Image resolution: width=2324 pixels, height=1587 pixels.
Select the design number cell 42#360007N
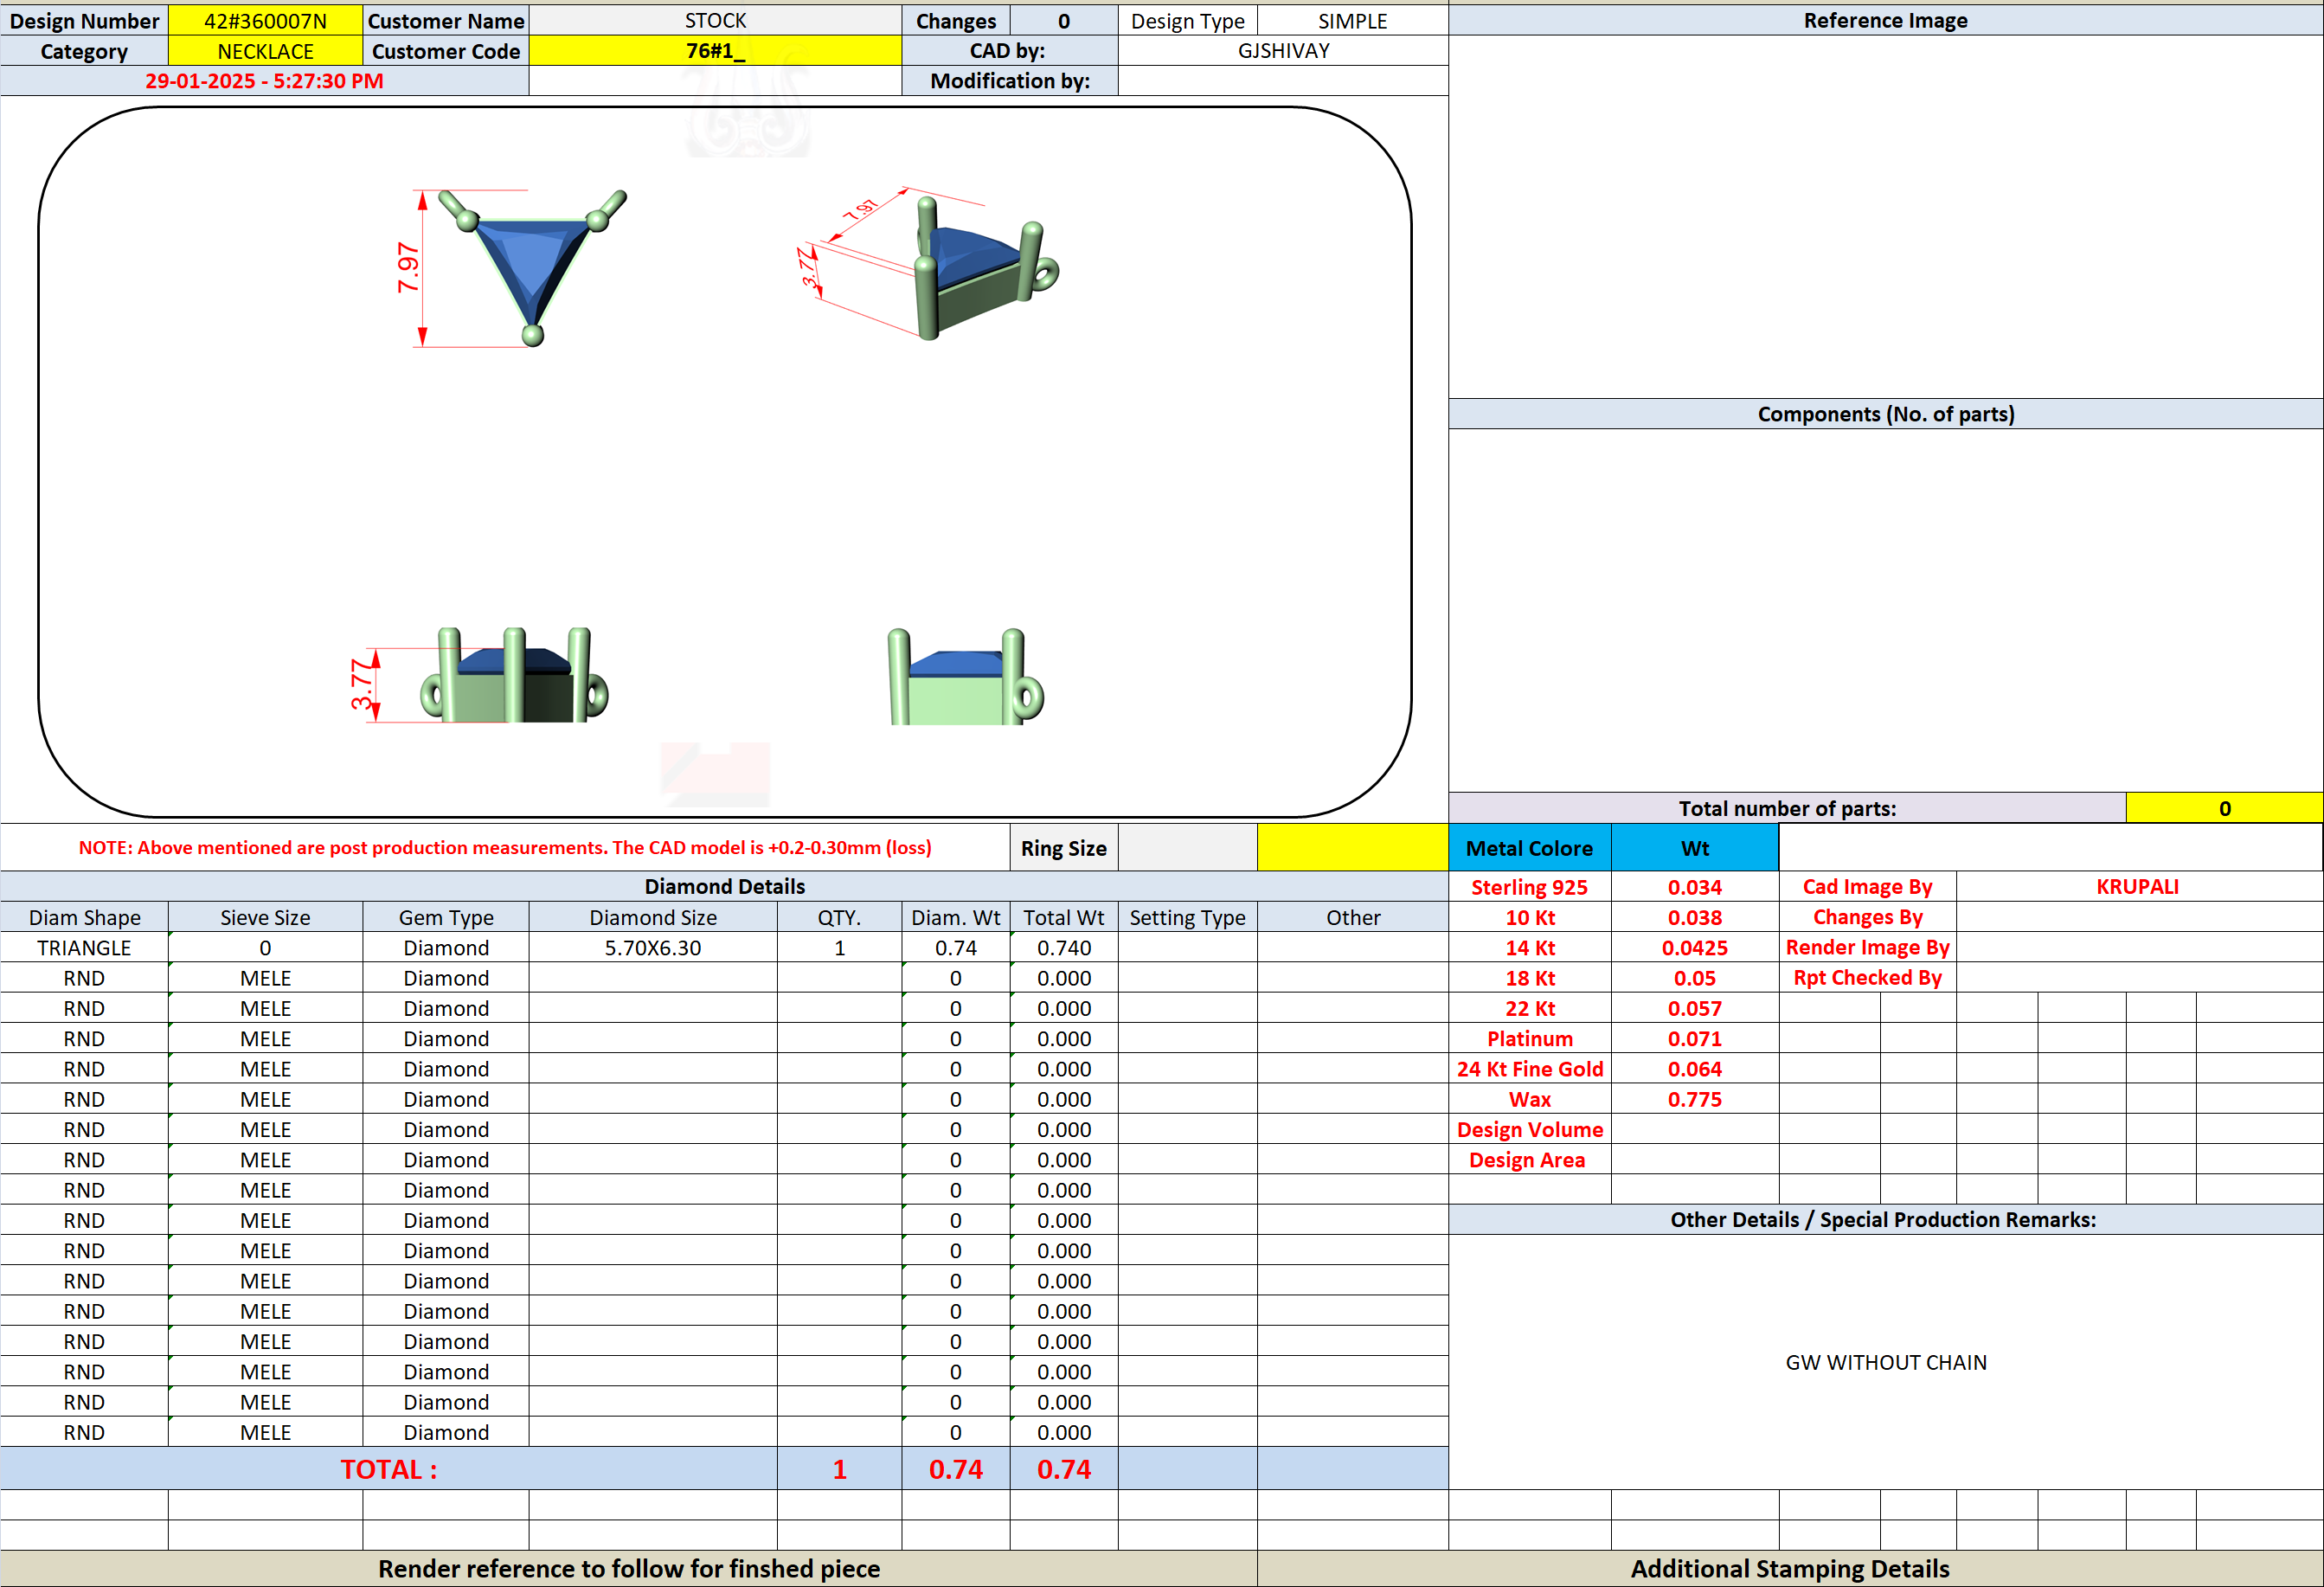pyautogui.click(x=265, y=20)
